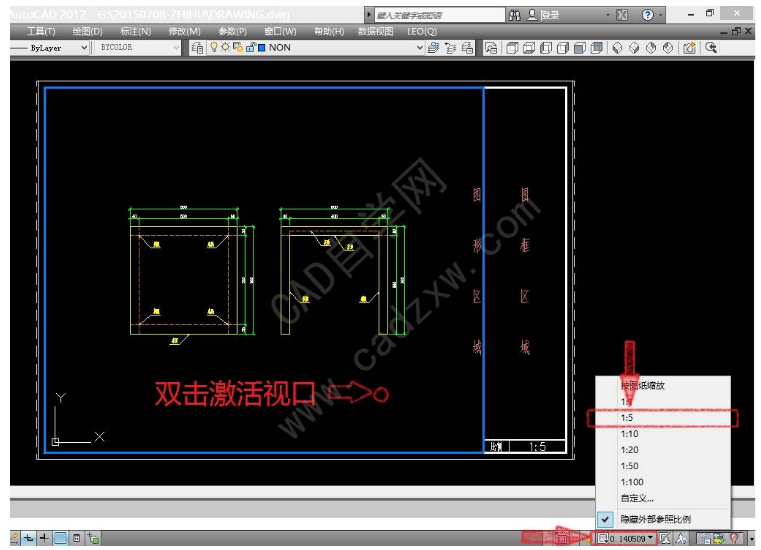Toggle layer freeze sun icon
This screenshot has width=761, height=550.
click(x=225, y=47)
